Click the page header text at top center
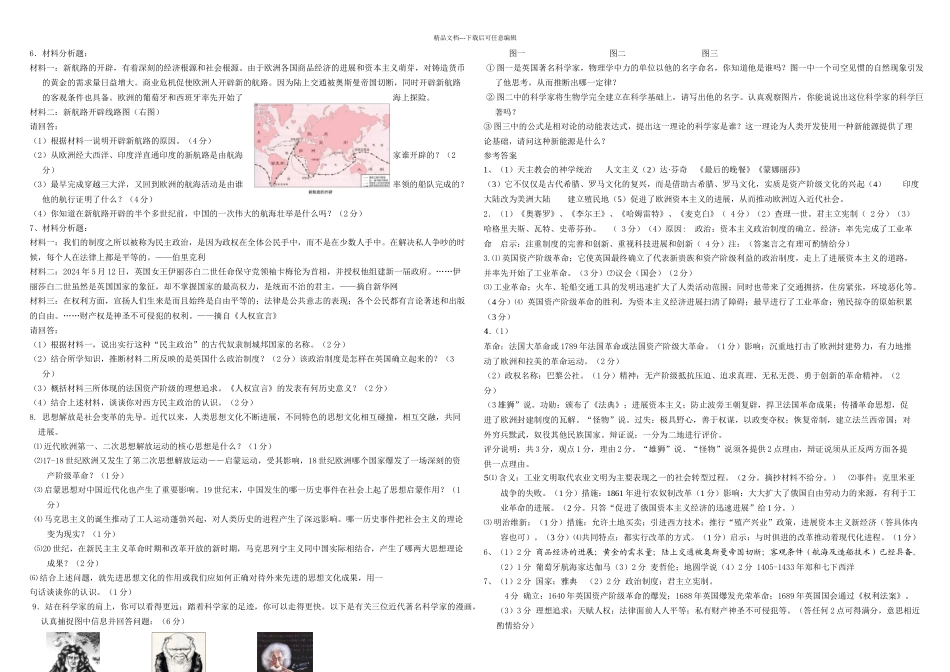This screenshot has width=950, height=672. (x=475, y=38)
